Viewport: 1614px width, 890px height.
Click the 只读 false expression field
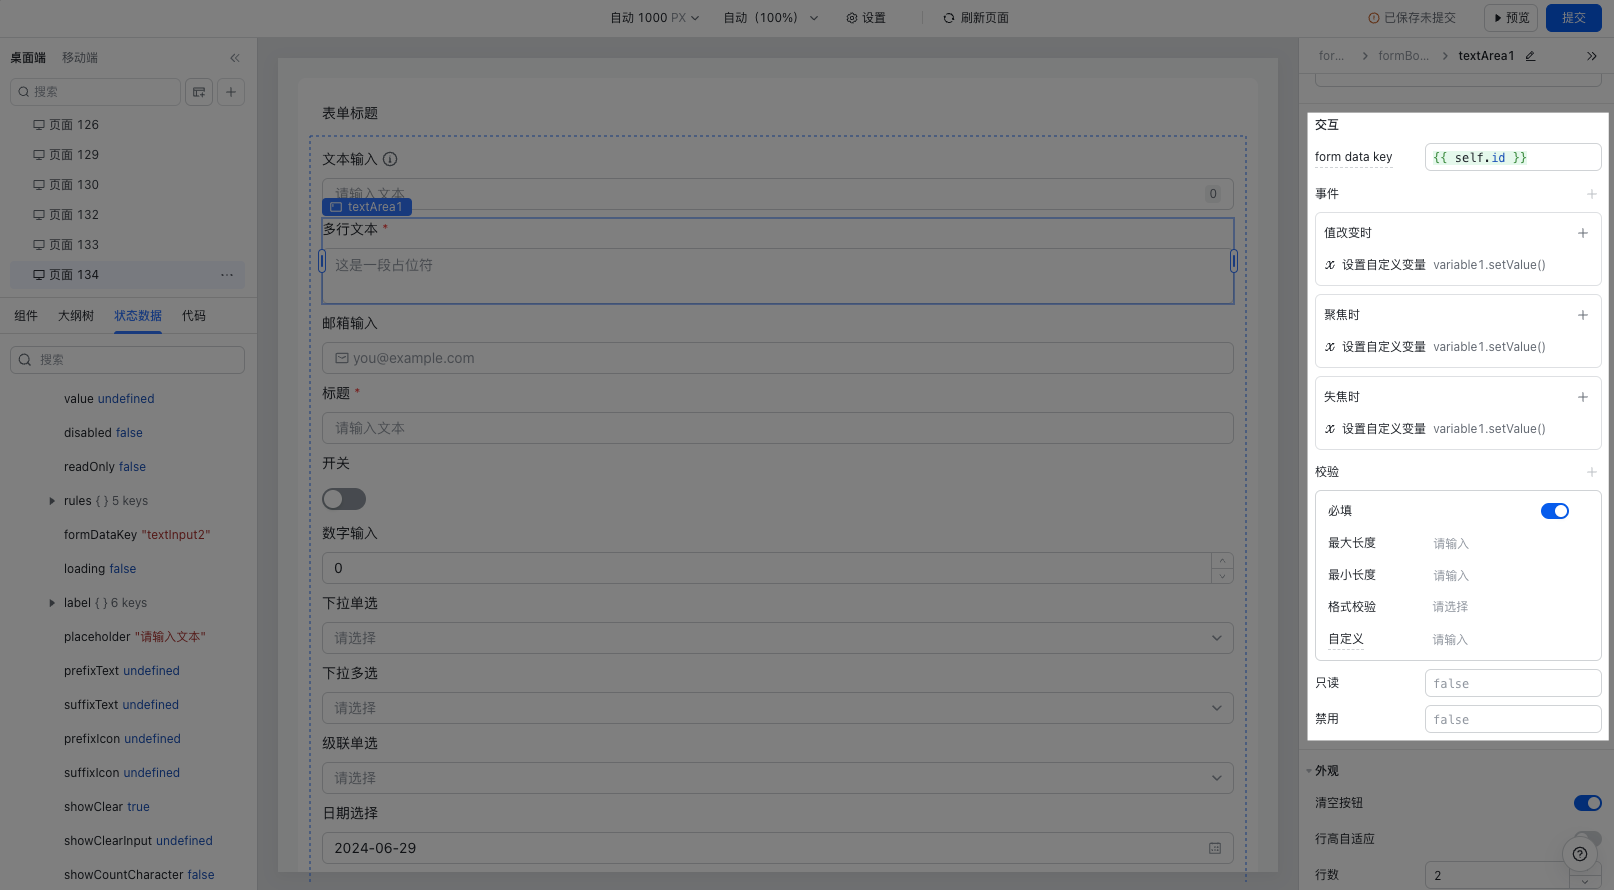[1513, 684]
